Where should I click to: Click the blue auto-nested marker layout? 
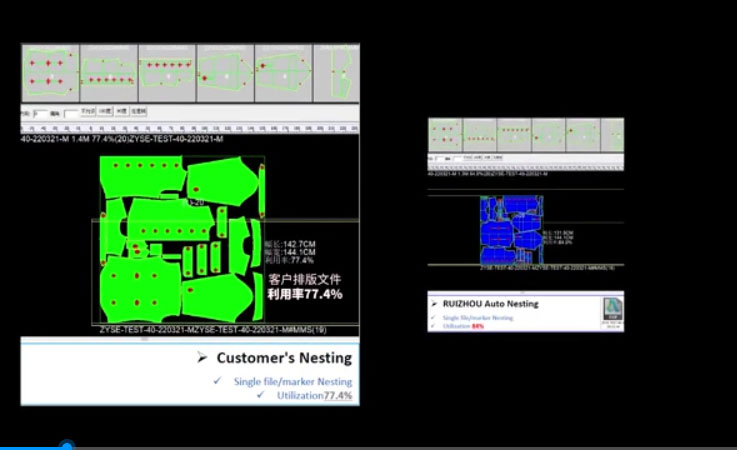tap(510, 230)
